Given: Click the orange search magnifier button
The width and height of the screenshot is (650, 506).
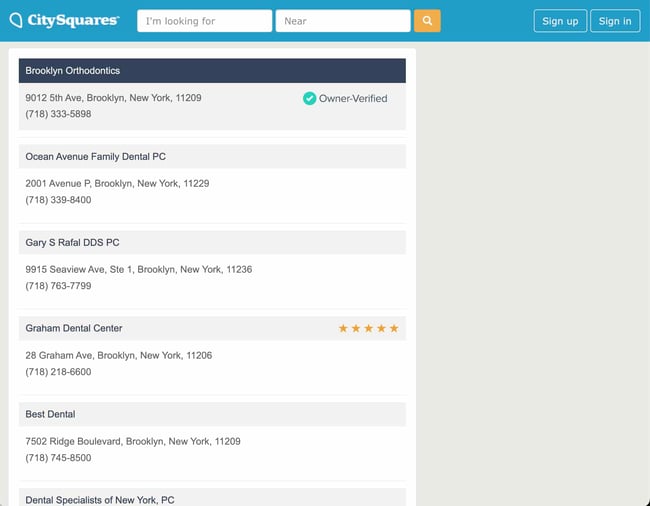Looking at the screenshot, I should tap(427, 21).
